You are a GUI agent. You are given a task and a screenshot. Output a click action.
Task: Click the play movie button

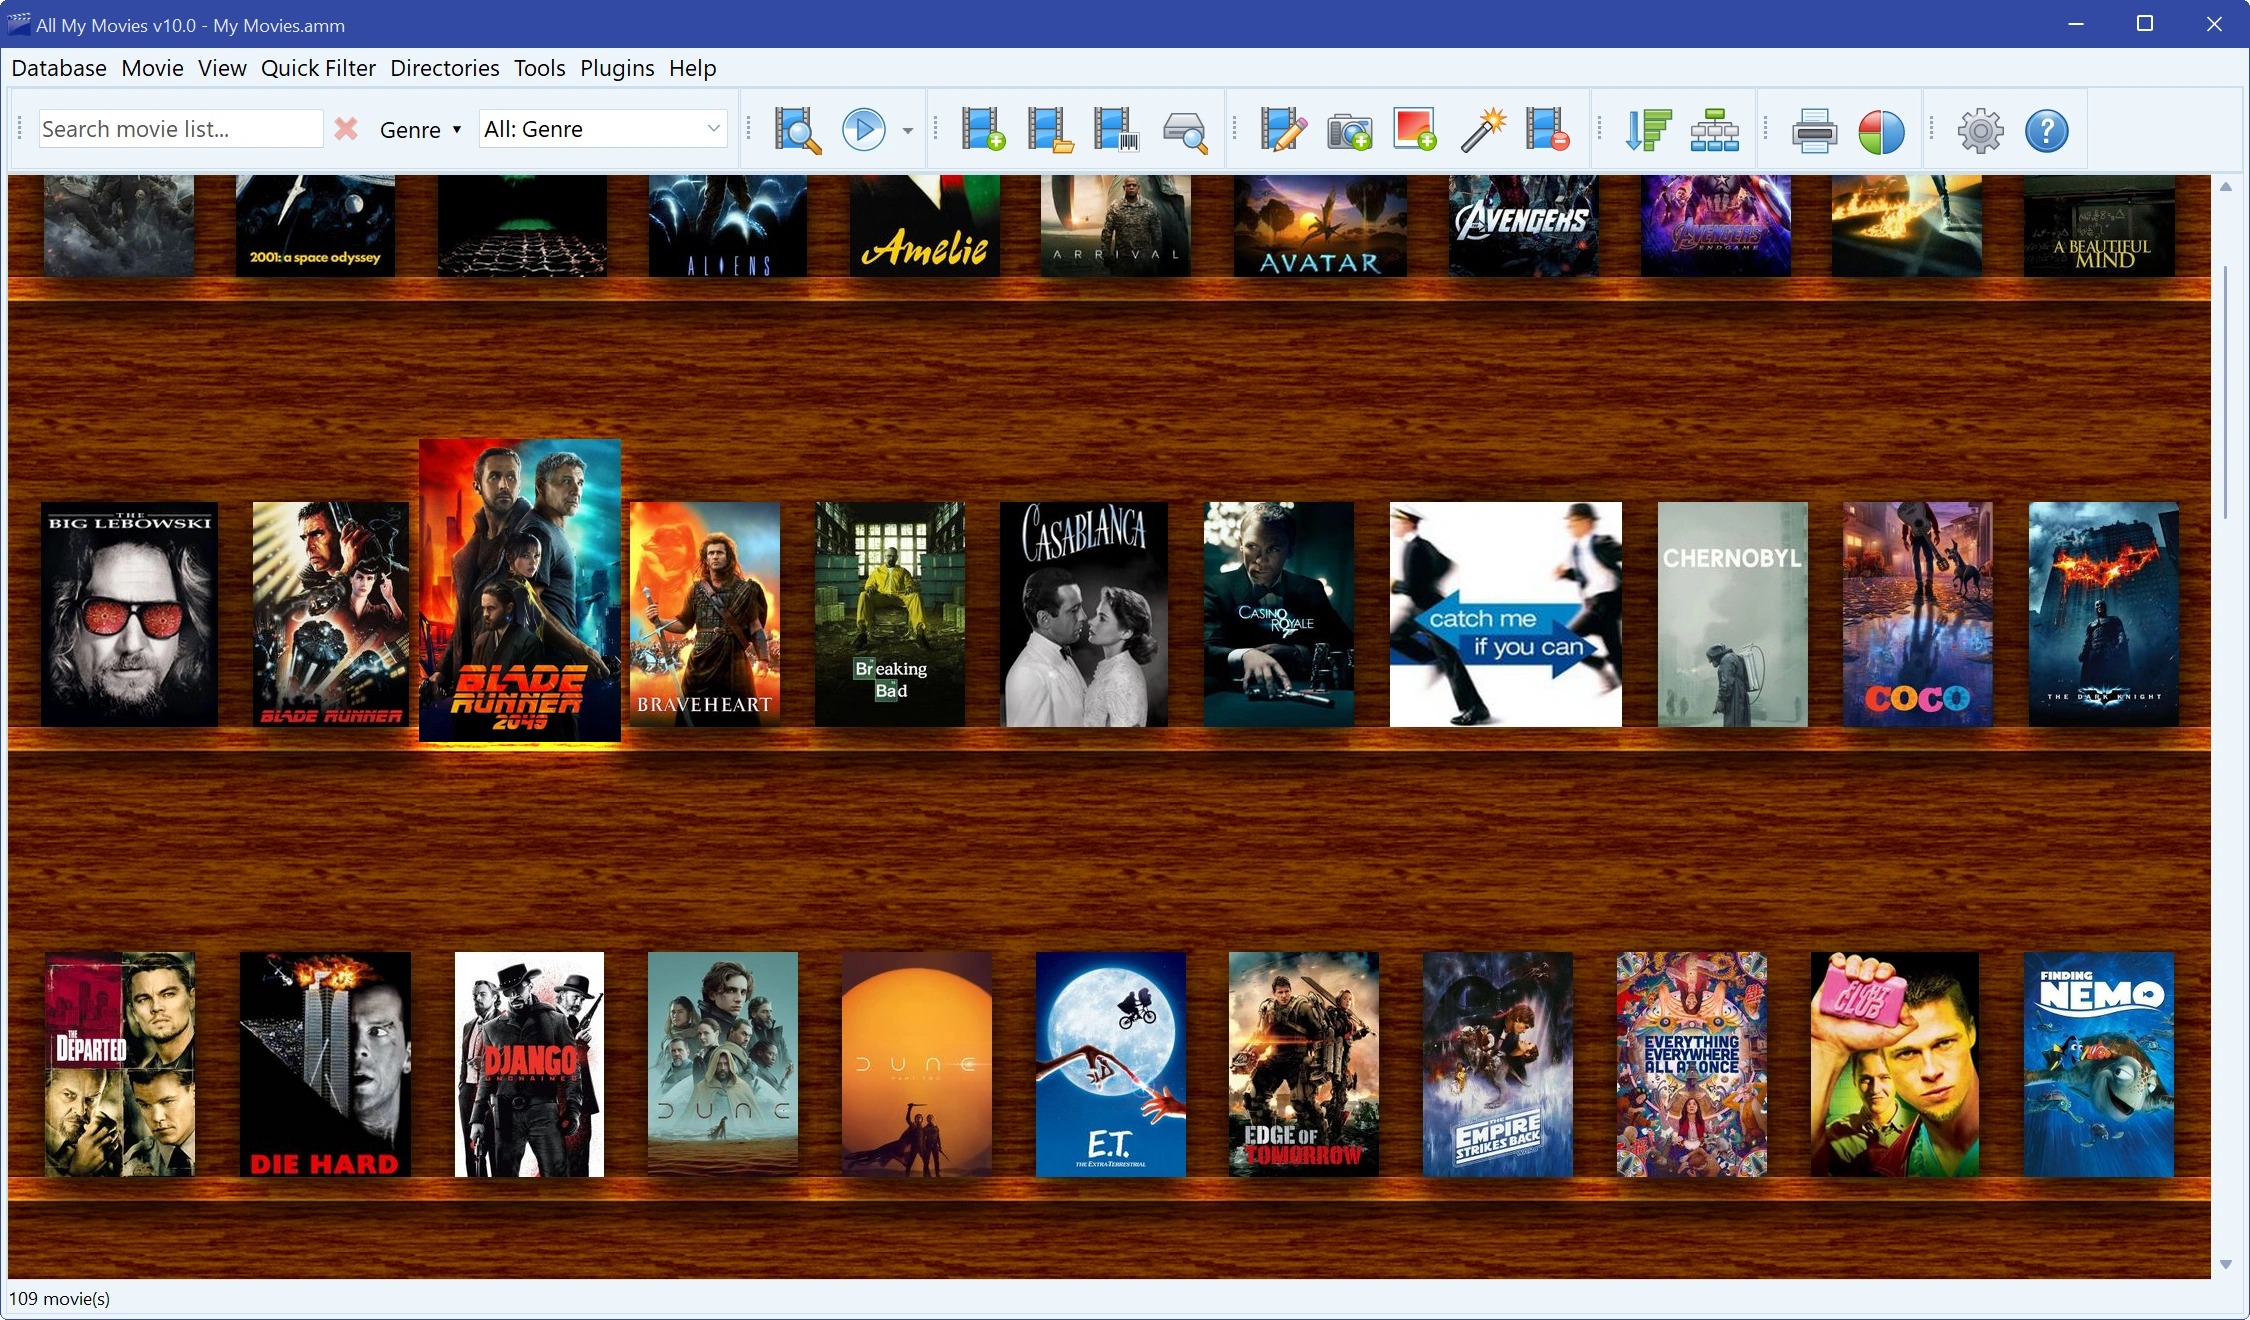(863, 130)
